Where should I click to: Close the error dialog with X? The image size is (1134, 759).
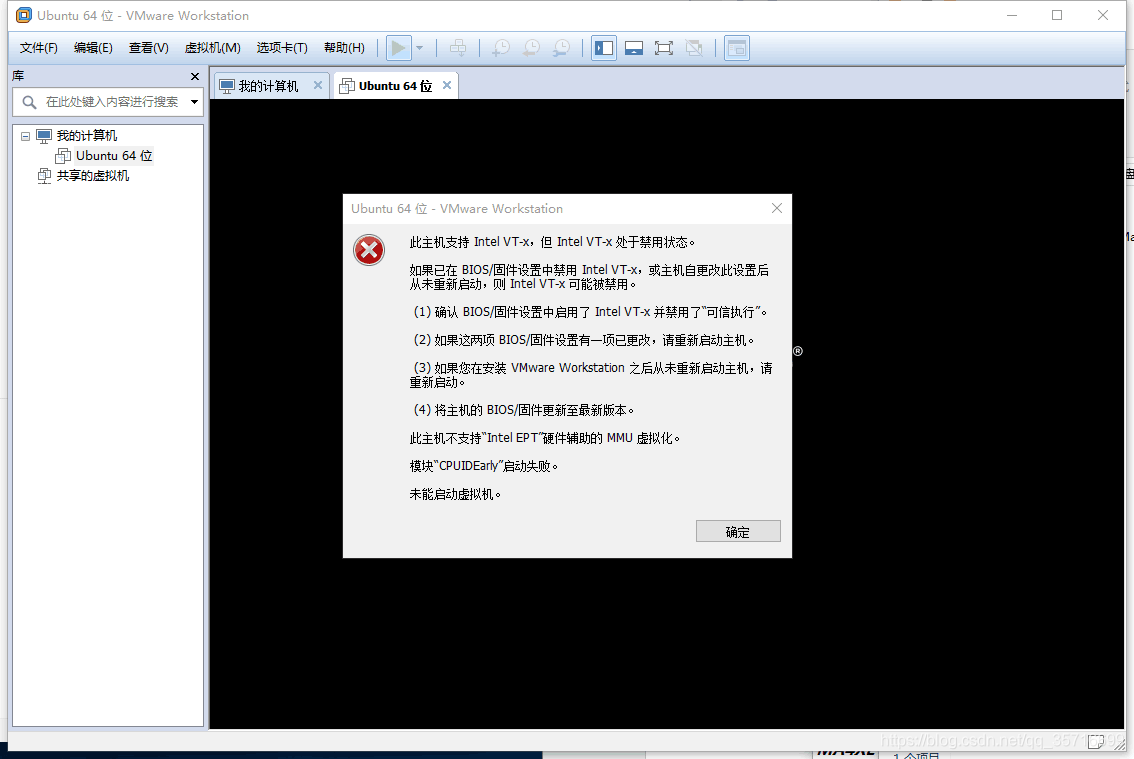point(777,208)
